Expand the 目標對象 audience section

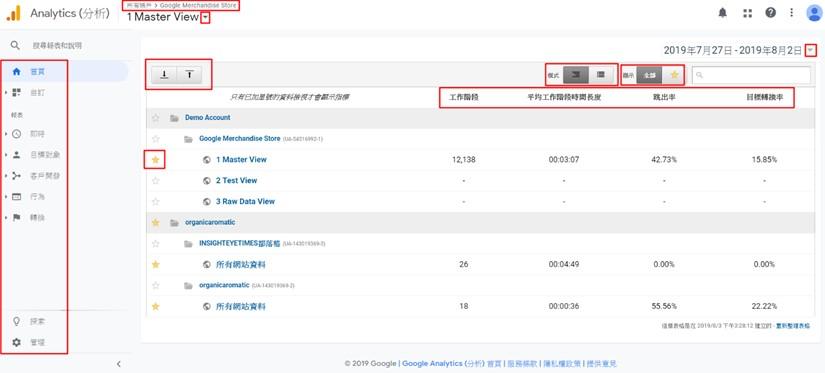pos(6,155)
